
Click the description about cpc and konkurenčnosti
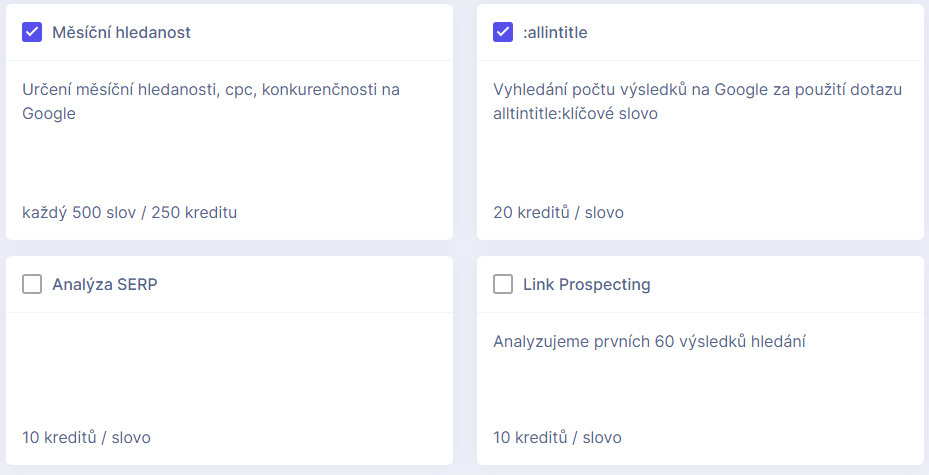(x=211, y=101)
